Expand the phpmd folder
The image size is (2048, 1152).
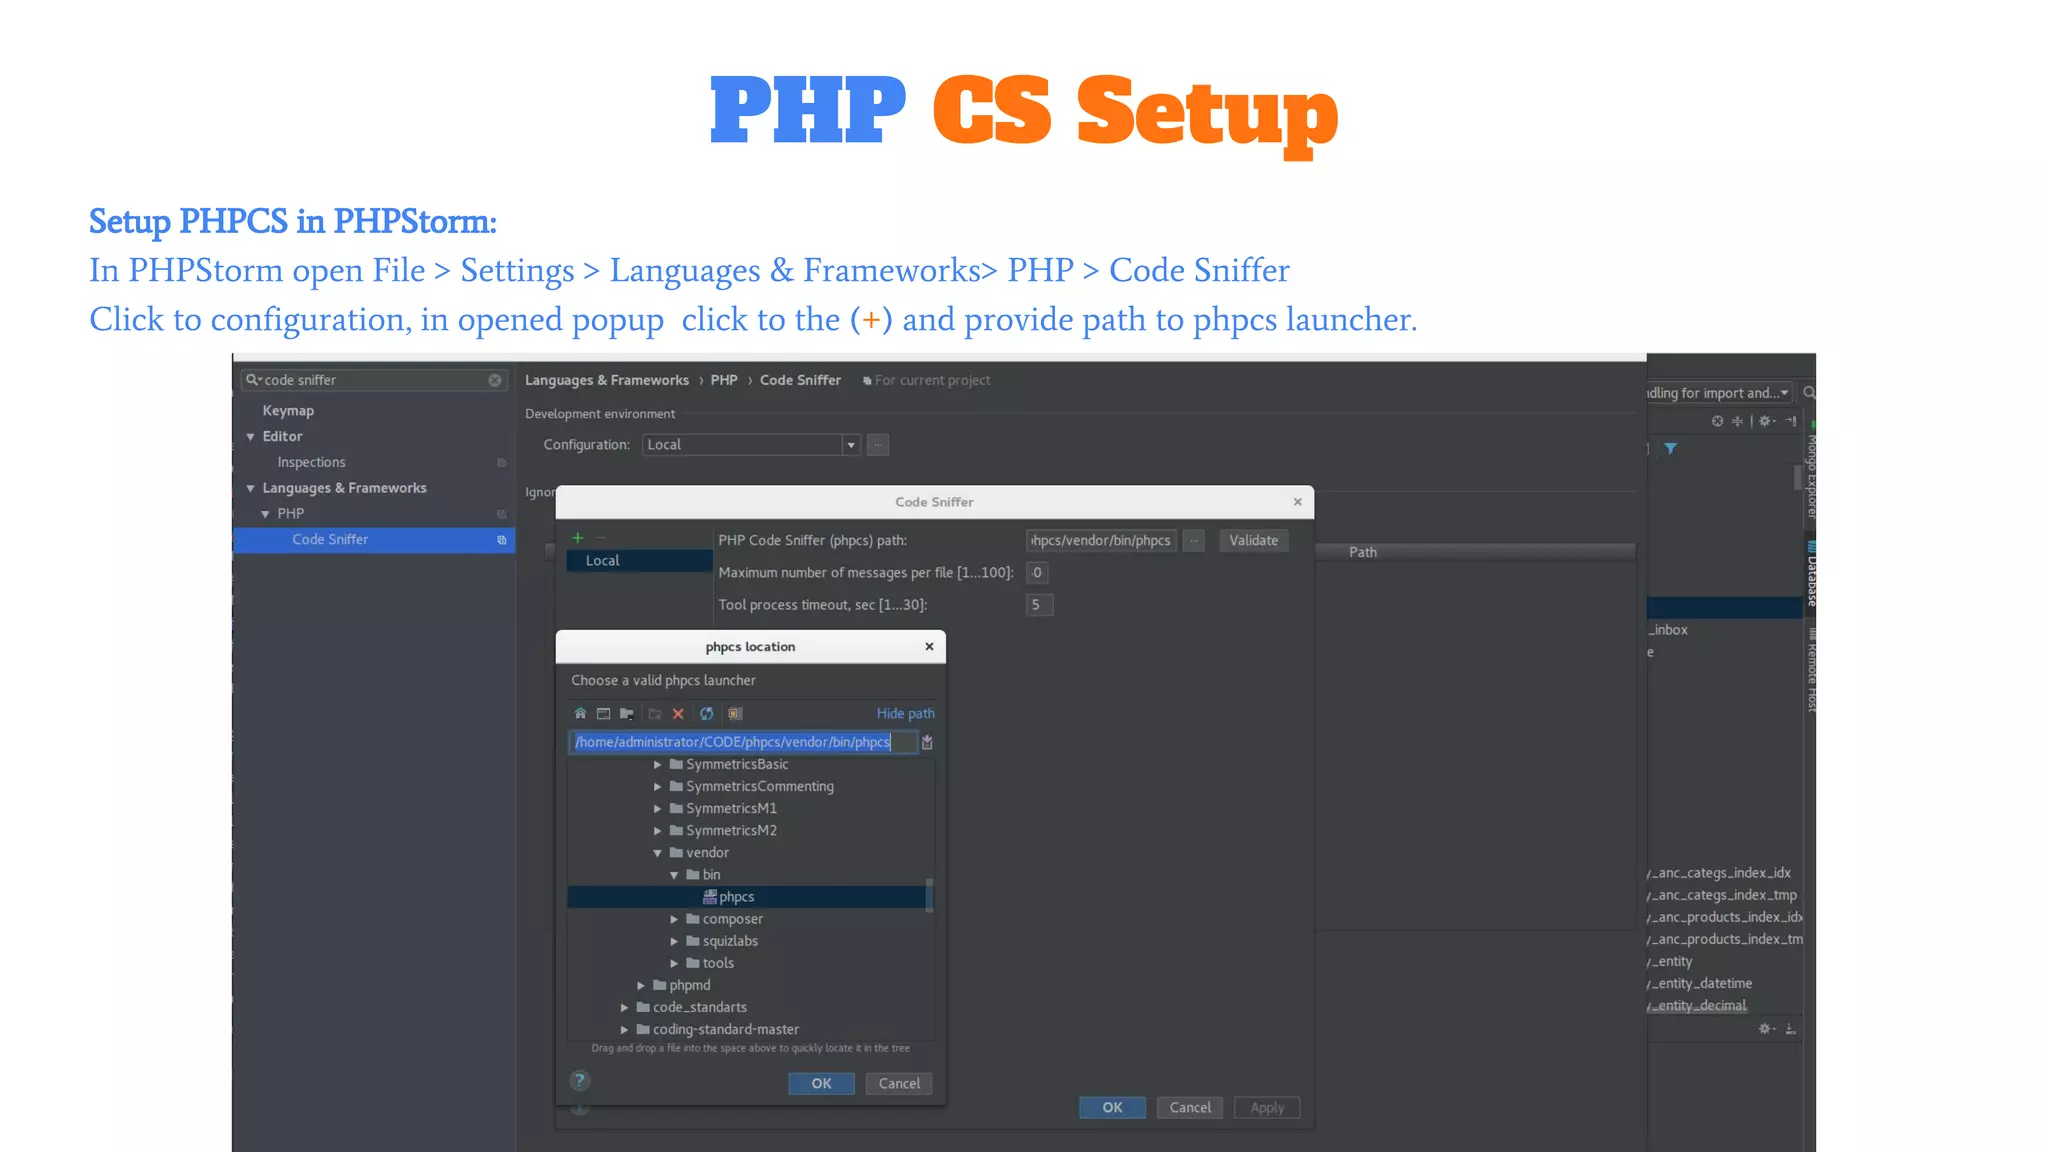click(x=641, y=985)
